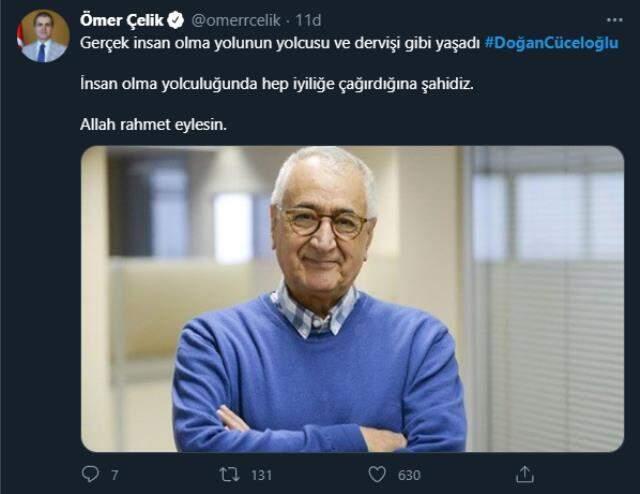Screen dimensions: 640x494
Task: Share the tweet via the upload icon
Action: pos(524,474)
